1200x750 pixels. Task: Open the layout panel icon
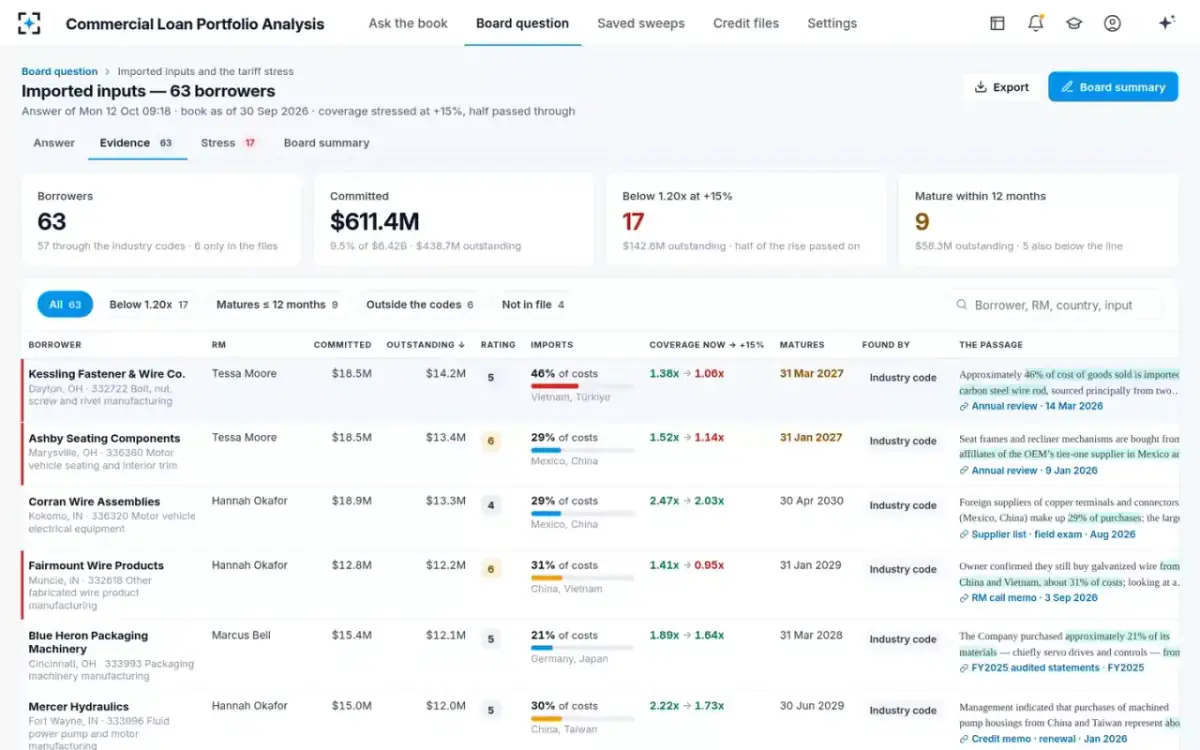click(997, 23)
